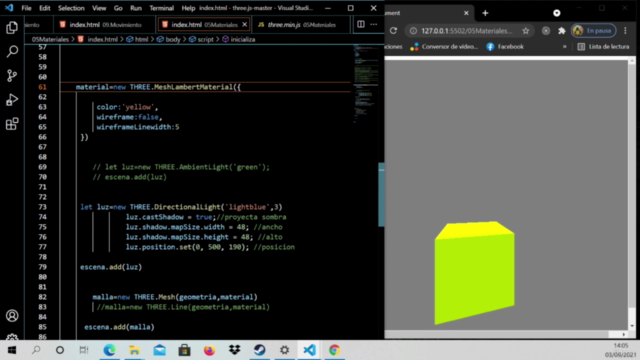Screen dimensions: 640x360
Task: Switch to Chrome on taskbar
Action: coord(334,350)
